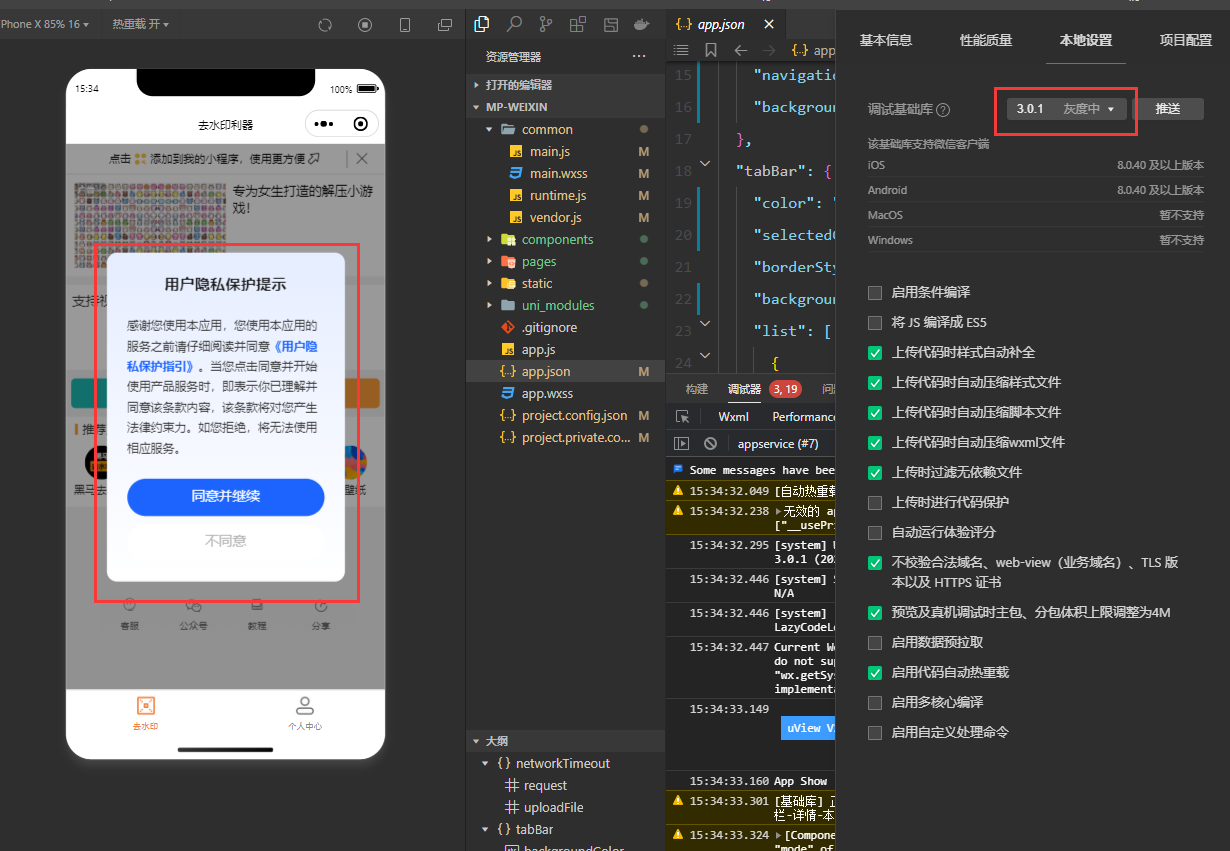
Task: Check 自动运行体验评分
Action: click(x=875, y=532)
